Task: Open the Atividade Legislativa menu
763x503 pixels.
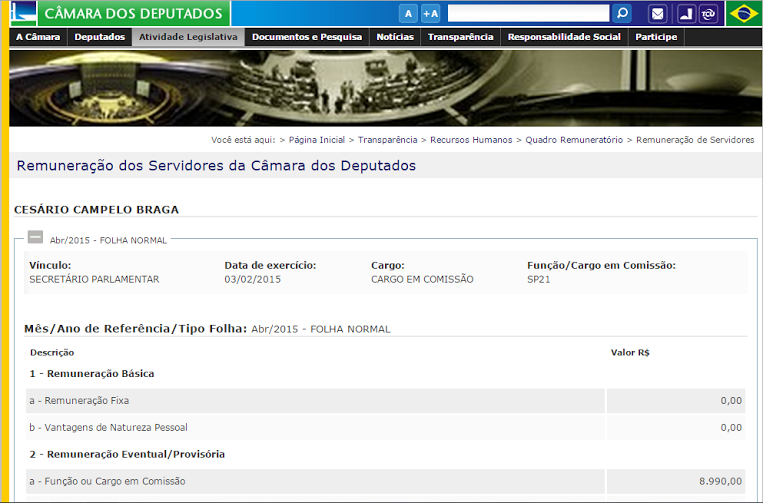Action: coord(188,37)
